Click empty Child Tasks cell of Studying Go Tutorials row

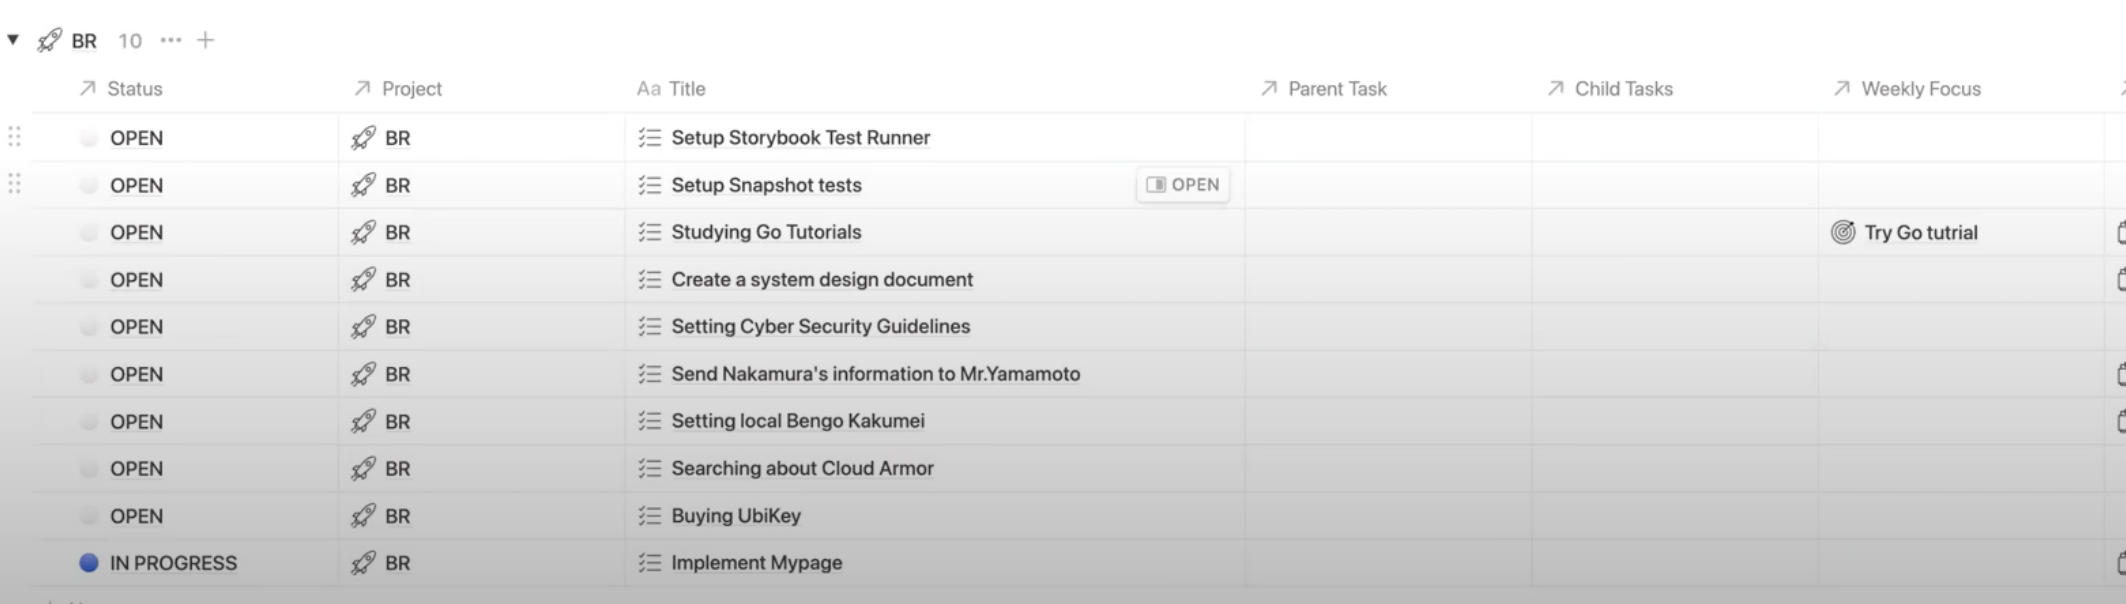point(1675,232)
